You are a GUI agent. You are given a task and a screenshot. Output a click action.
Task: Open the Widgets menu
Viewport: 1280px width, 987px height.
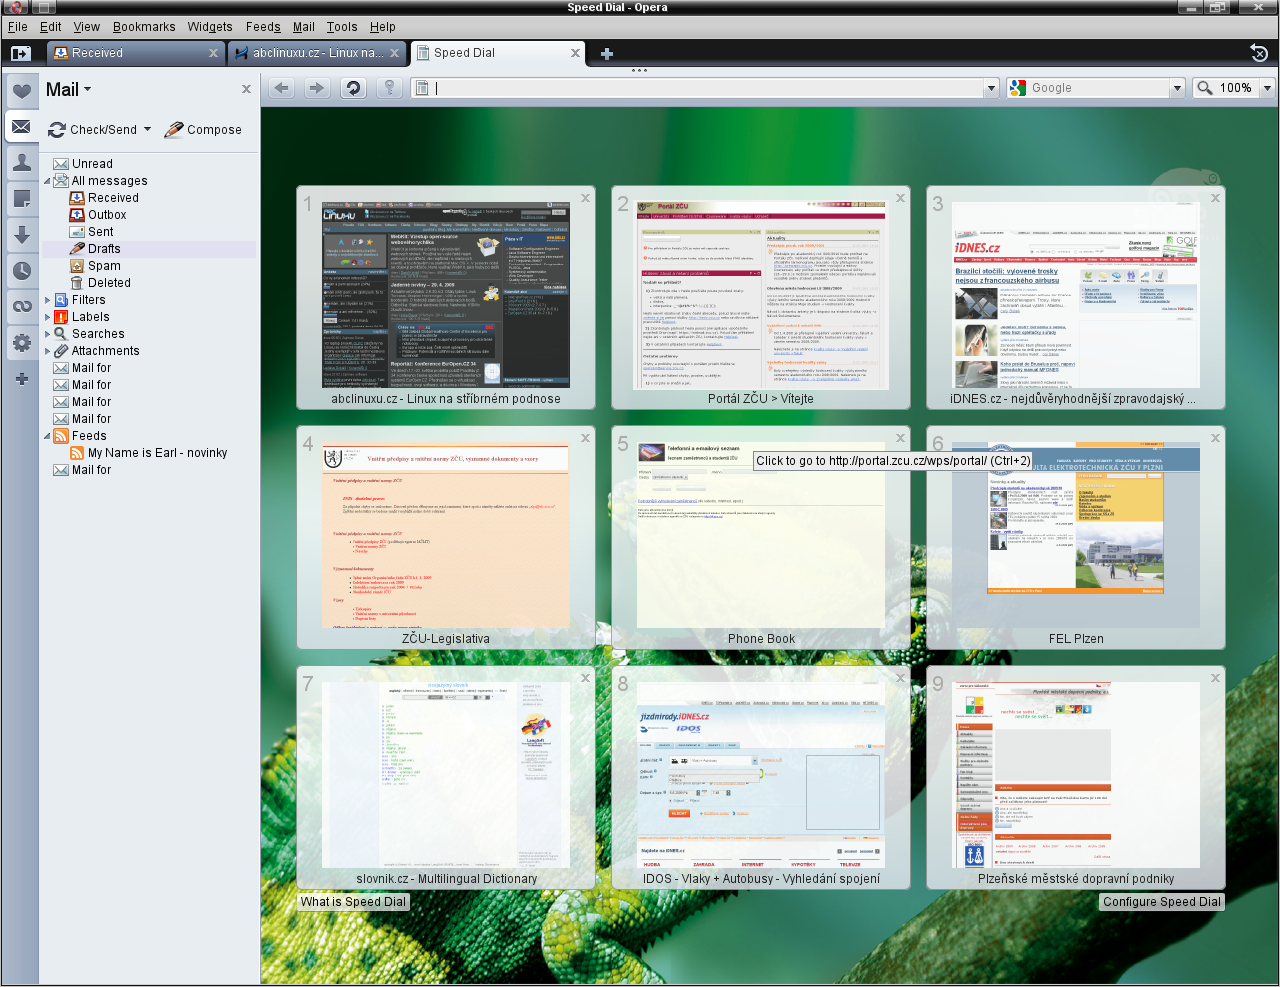tap(210, 27)
